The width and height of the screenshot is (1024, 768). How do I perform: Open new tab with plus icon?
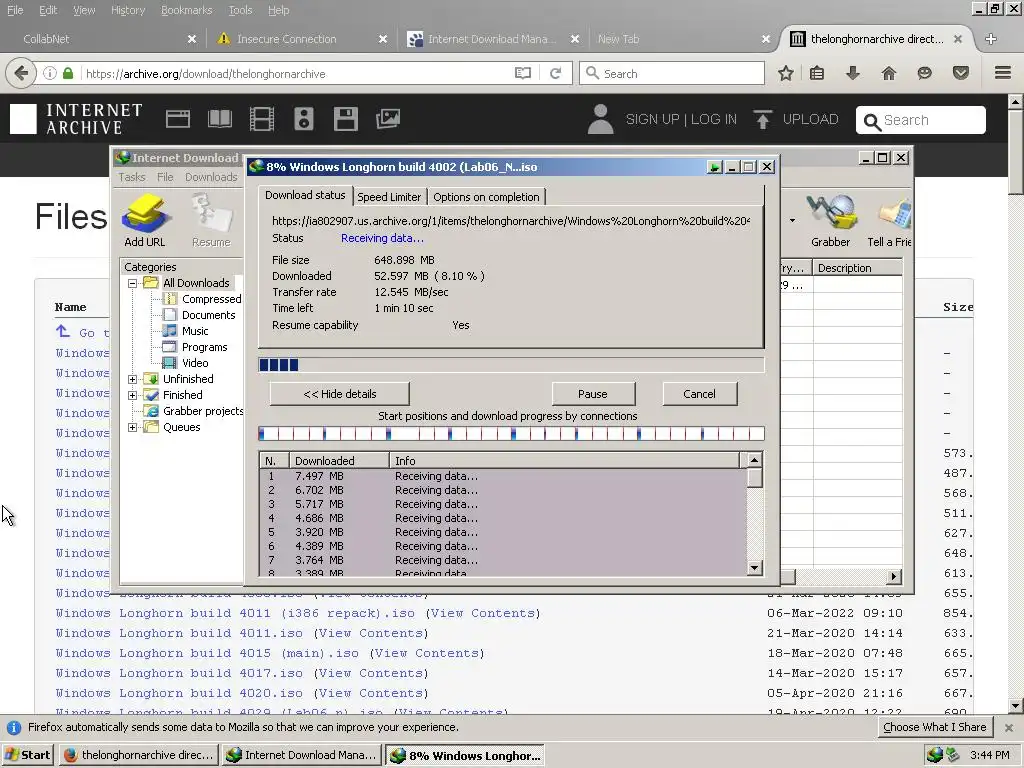click(x=991, y=39)
